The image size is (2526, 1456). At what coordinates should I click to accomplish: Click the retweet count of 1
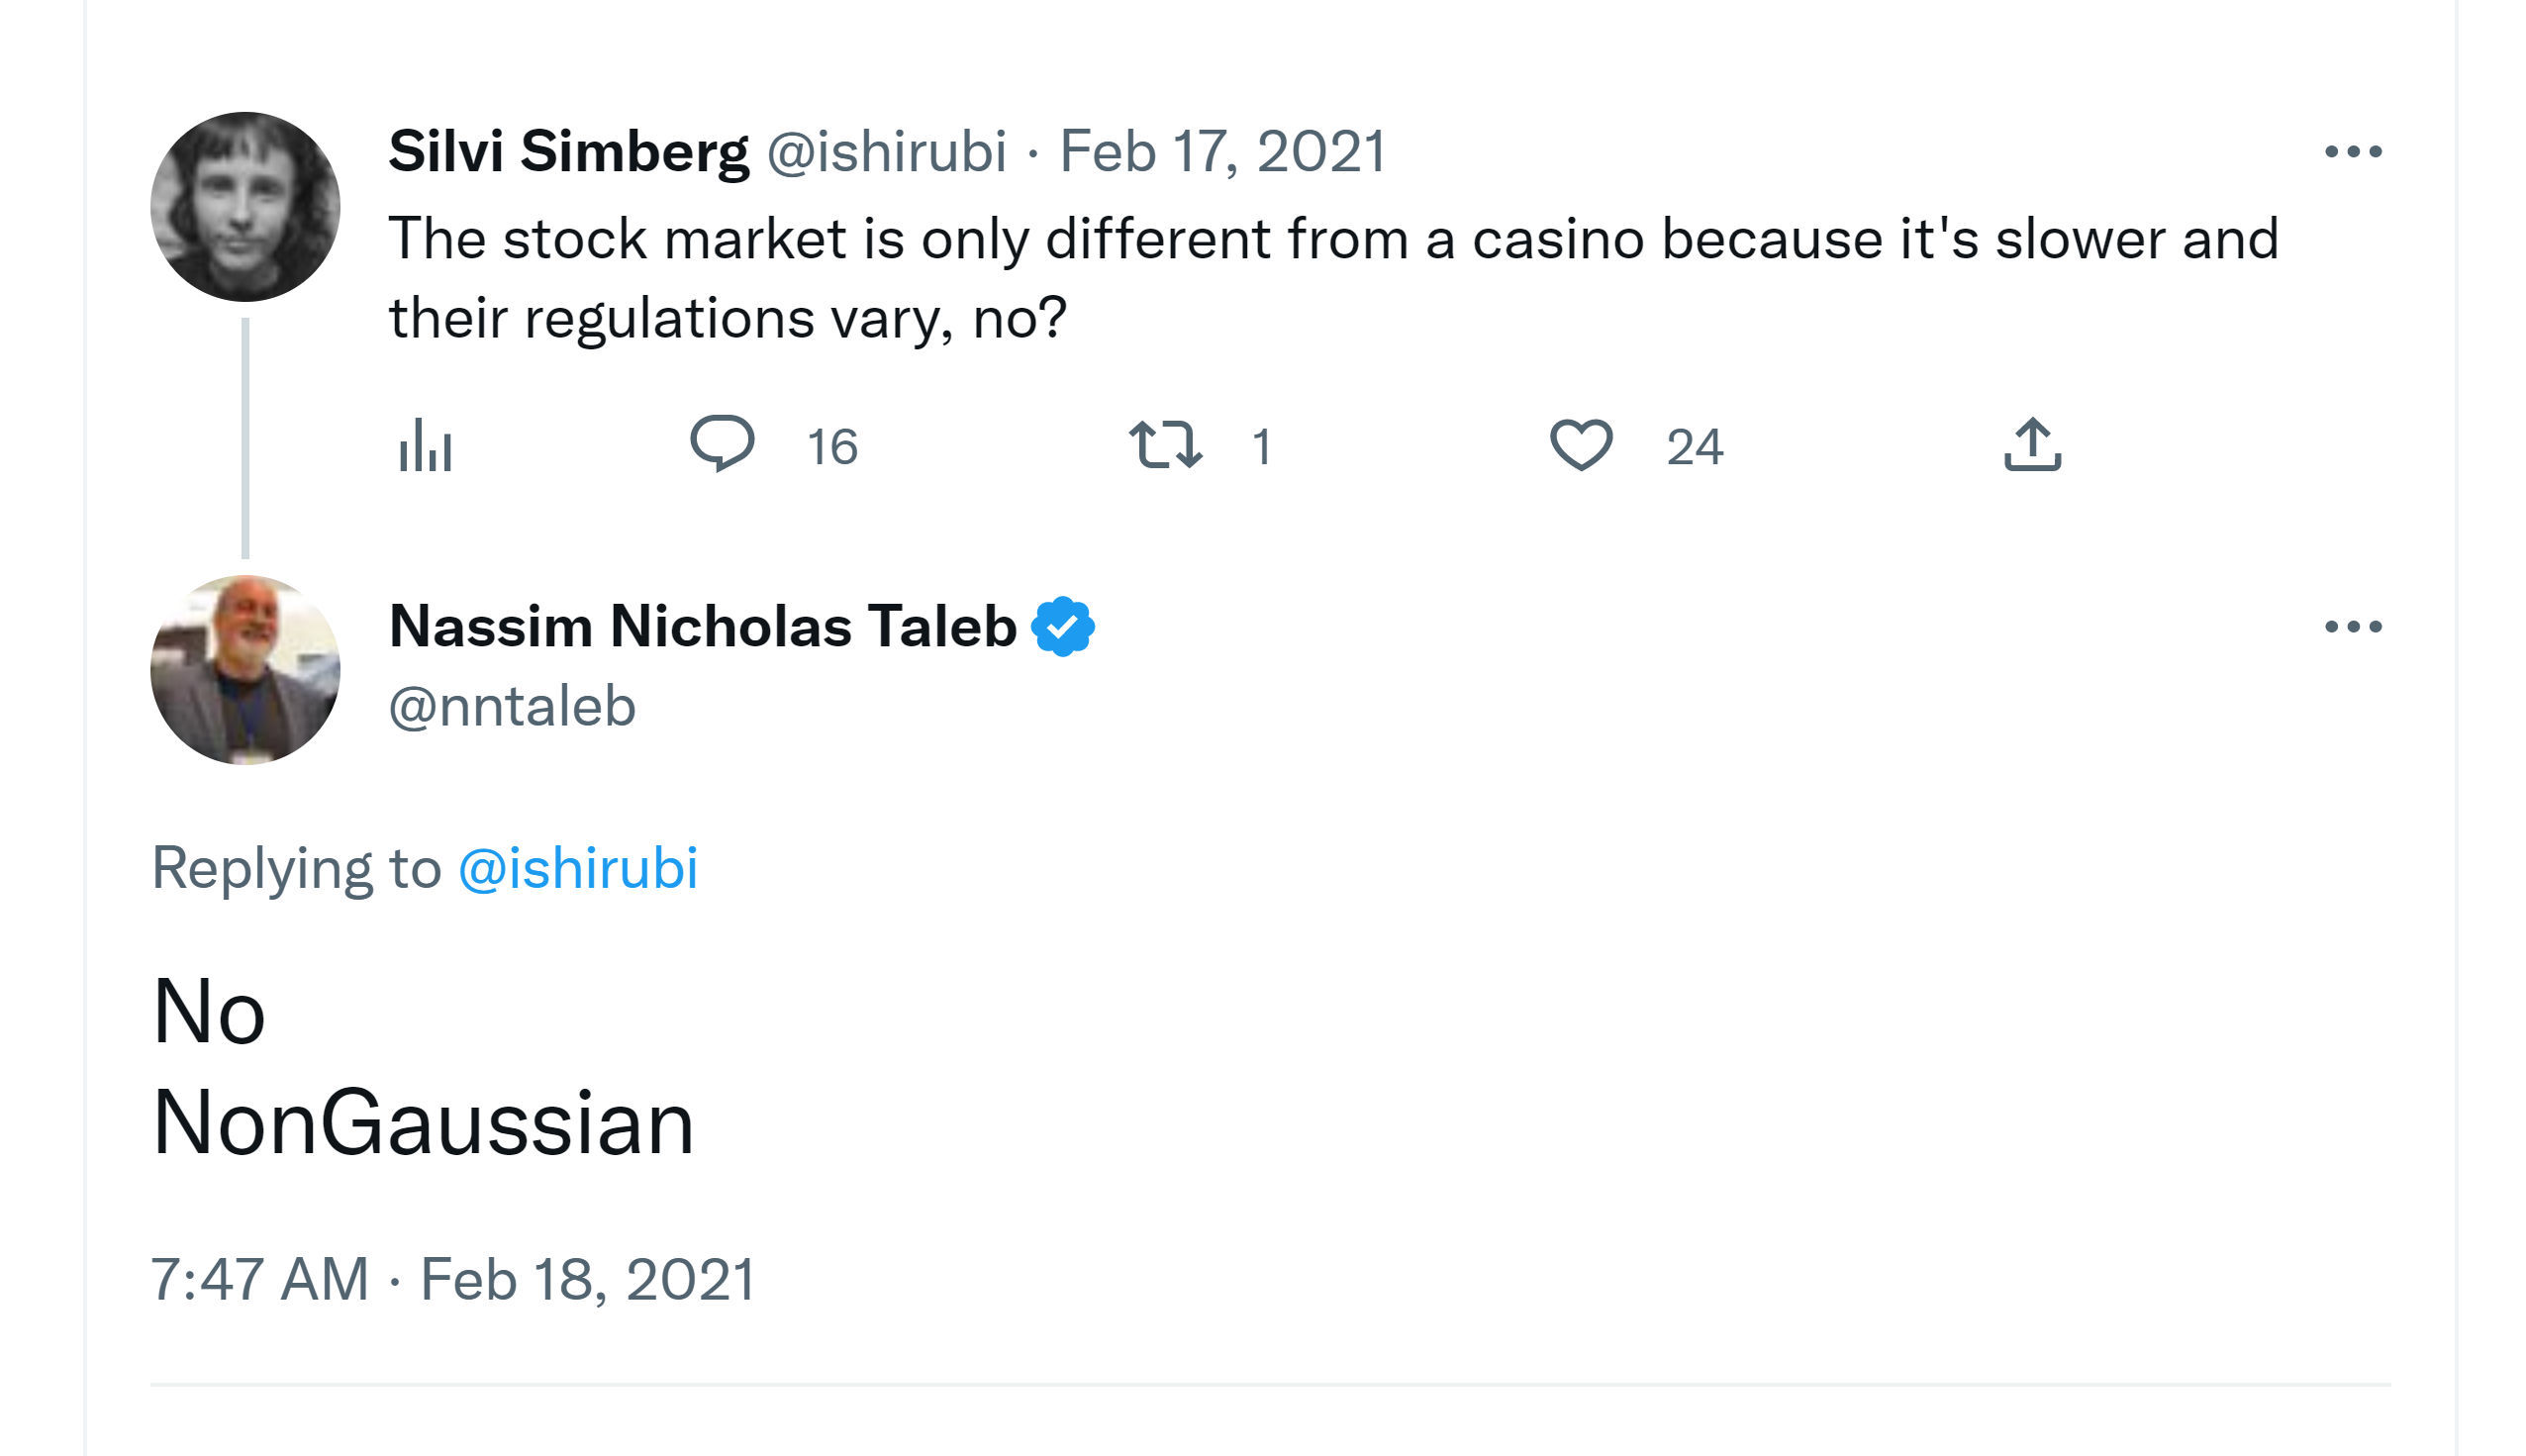tap(1262, 447)
